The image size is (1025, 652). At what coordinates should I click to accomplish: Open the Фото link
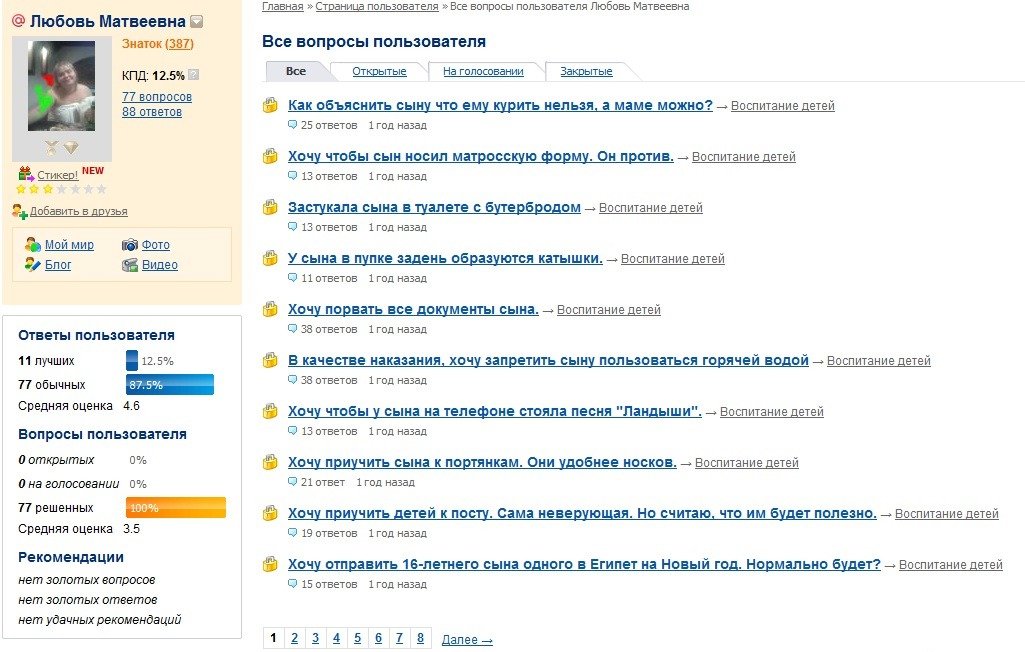pyautogui.click(x=156, y=245)
